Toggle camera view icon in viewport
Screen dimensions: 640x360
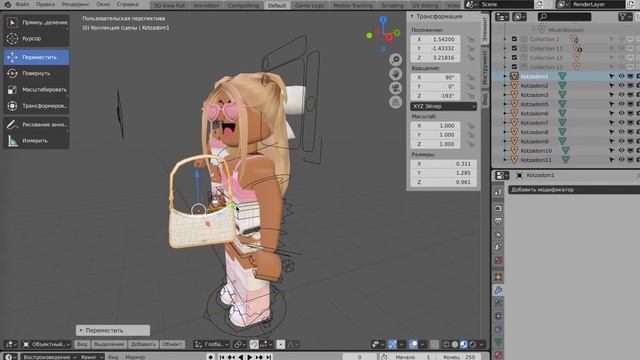pyautogui.click(x=395, y=88)
